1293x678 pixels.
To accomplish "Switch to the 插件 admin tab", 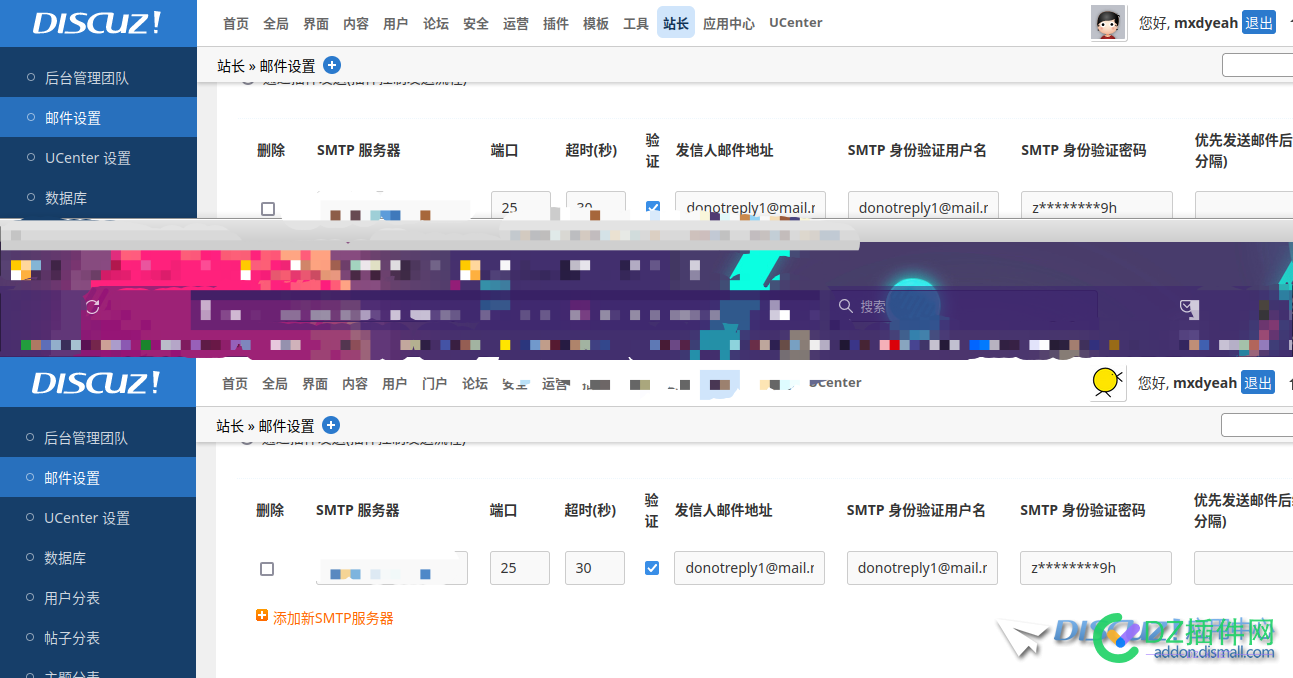I will (556, 22).
